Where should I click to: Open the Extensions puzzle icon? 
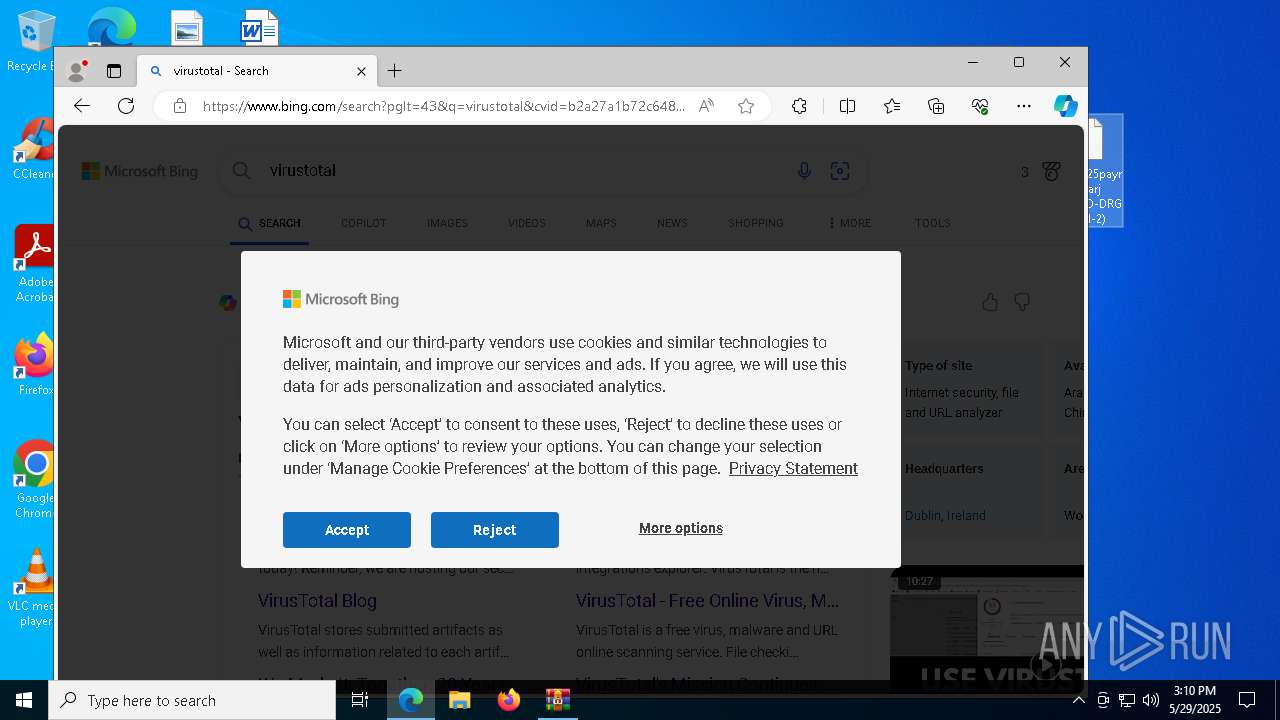tap(799, 106)
